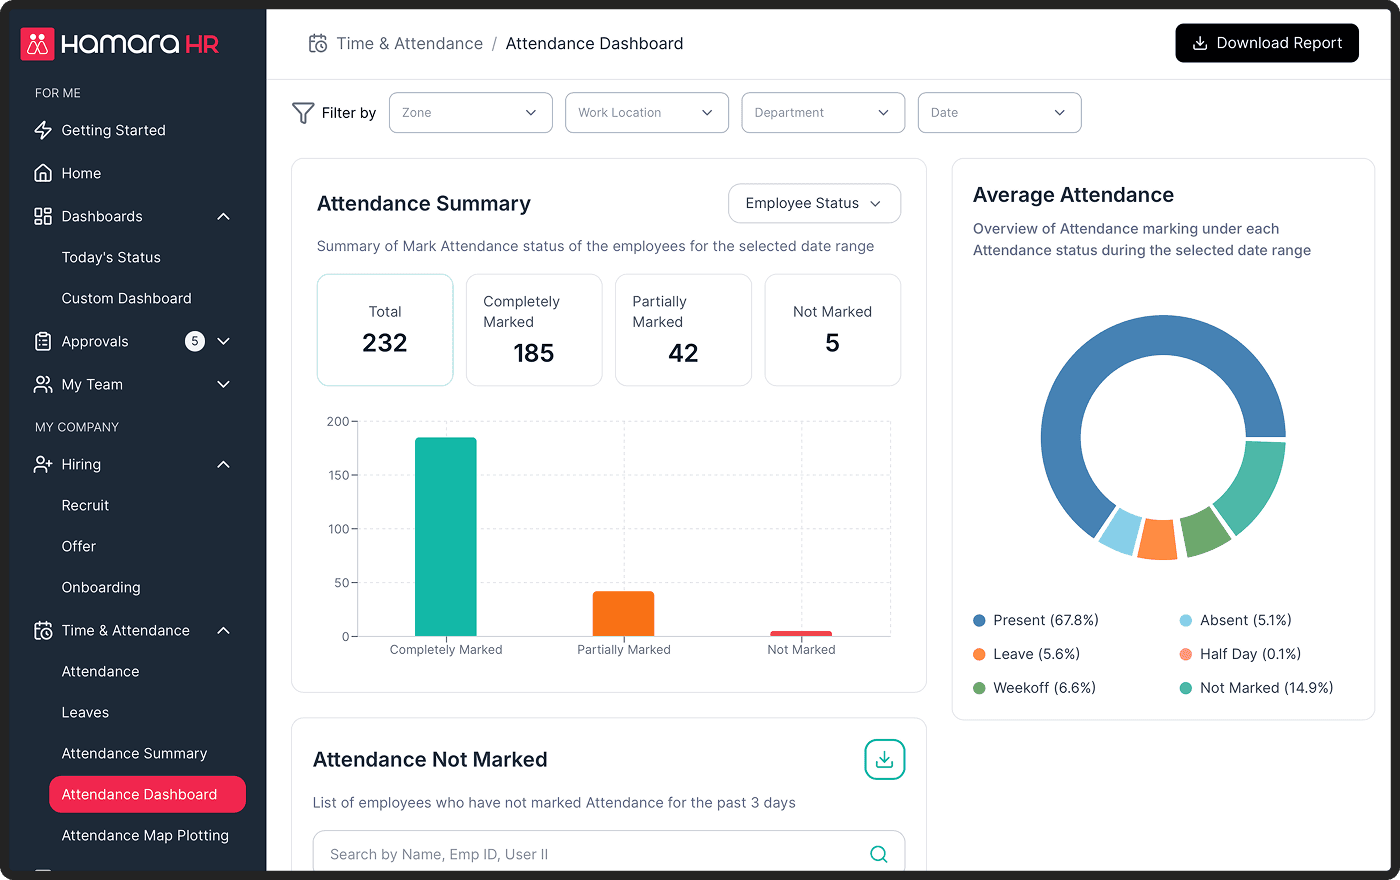Open the Employee Status dropdown
This screenshot has height=880, width=1400.
(x=814, y=203)
